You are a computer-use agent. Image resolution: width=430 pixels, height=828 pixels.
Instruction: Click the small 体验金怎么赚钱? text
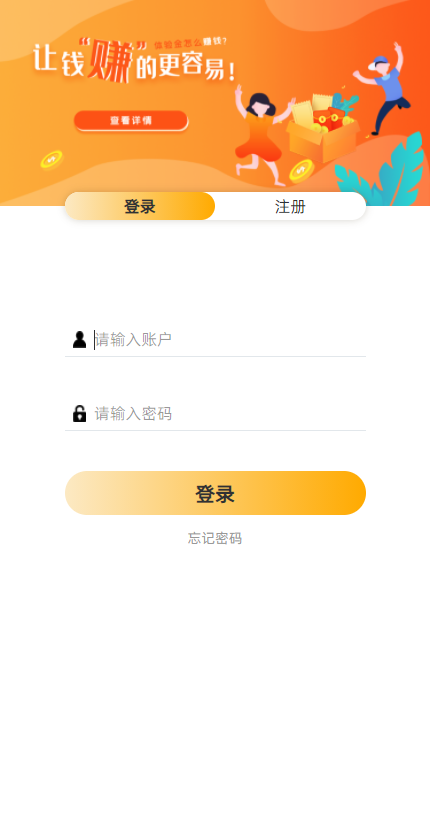click(191, 43)
